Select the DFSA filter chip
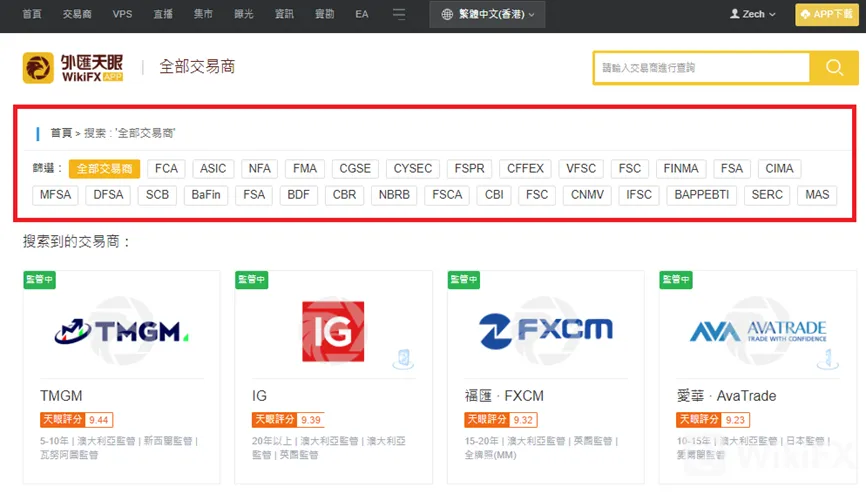866x494 pixels. click(108, 195)
